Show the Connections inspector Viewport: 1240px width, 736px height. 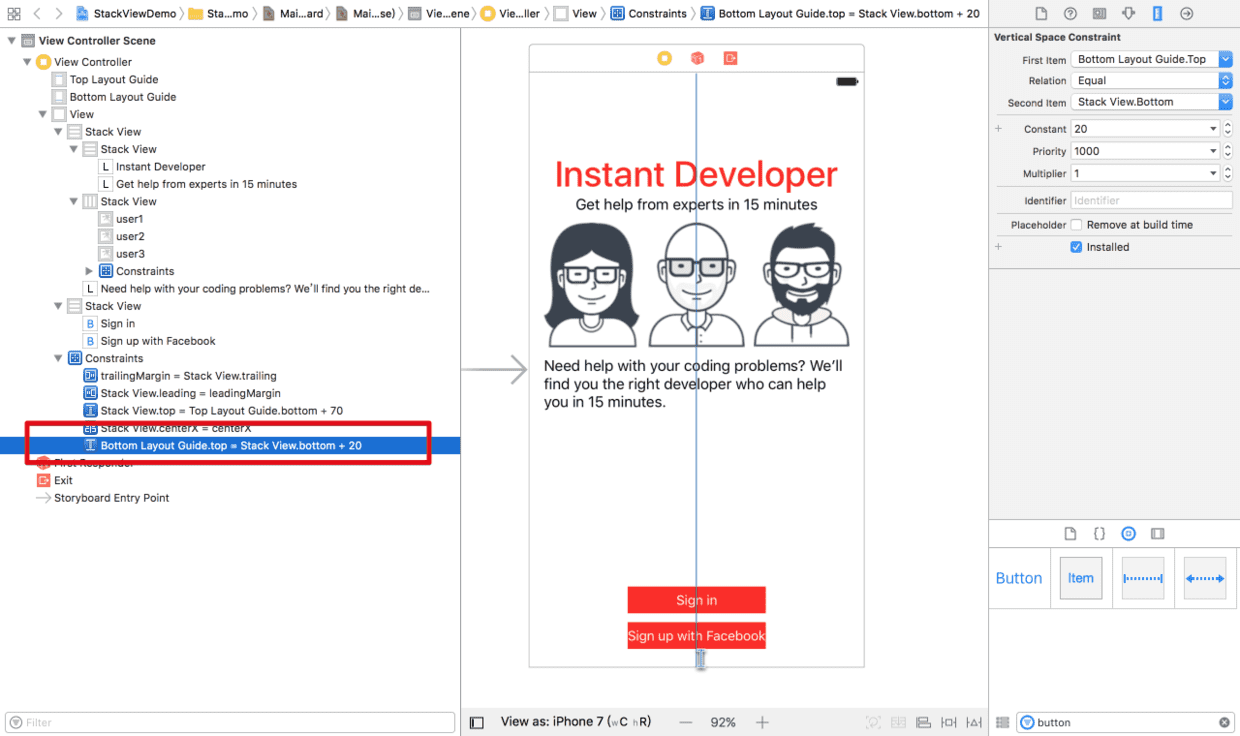click(1187, 14)
